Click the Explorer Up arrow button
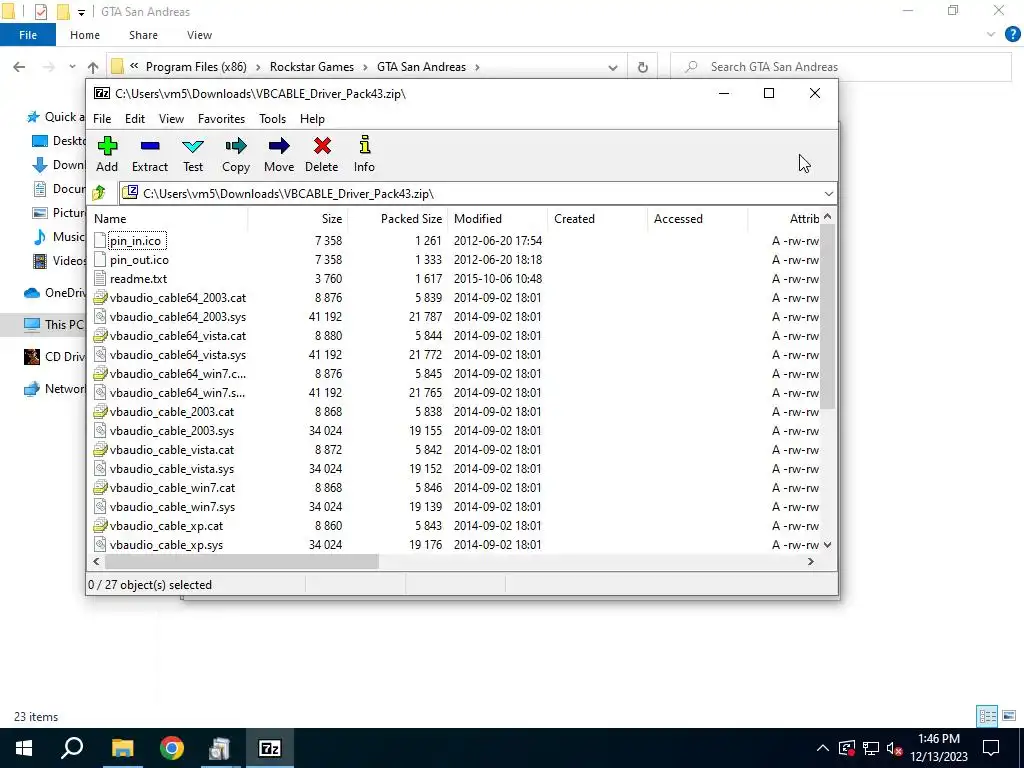This screenshot has width=1024, height=768. coord(93,67)
